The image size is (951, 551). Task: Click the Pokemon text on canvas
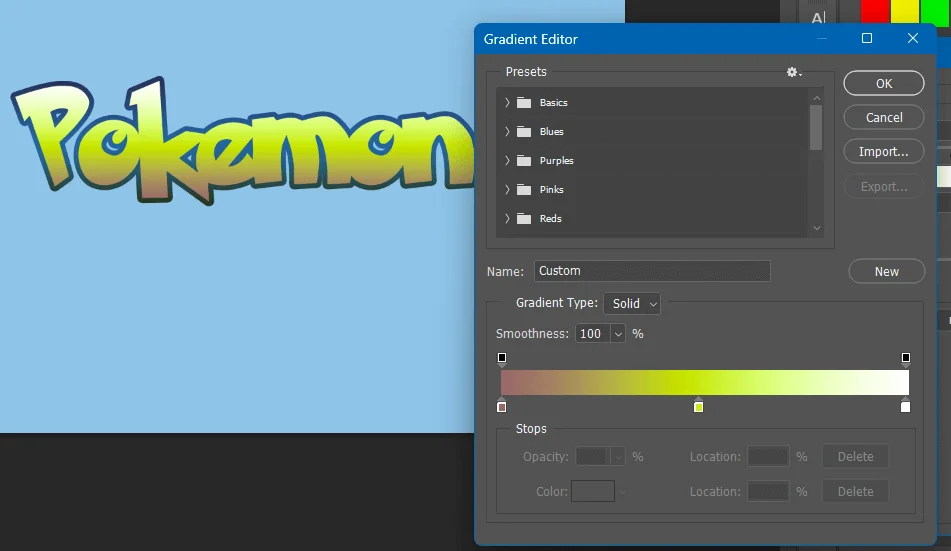click(243, 143)
